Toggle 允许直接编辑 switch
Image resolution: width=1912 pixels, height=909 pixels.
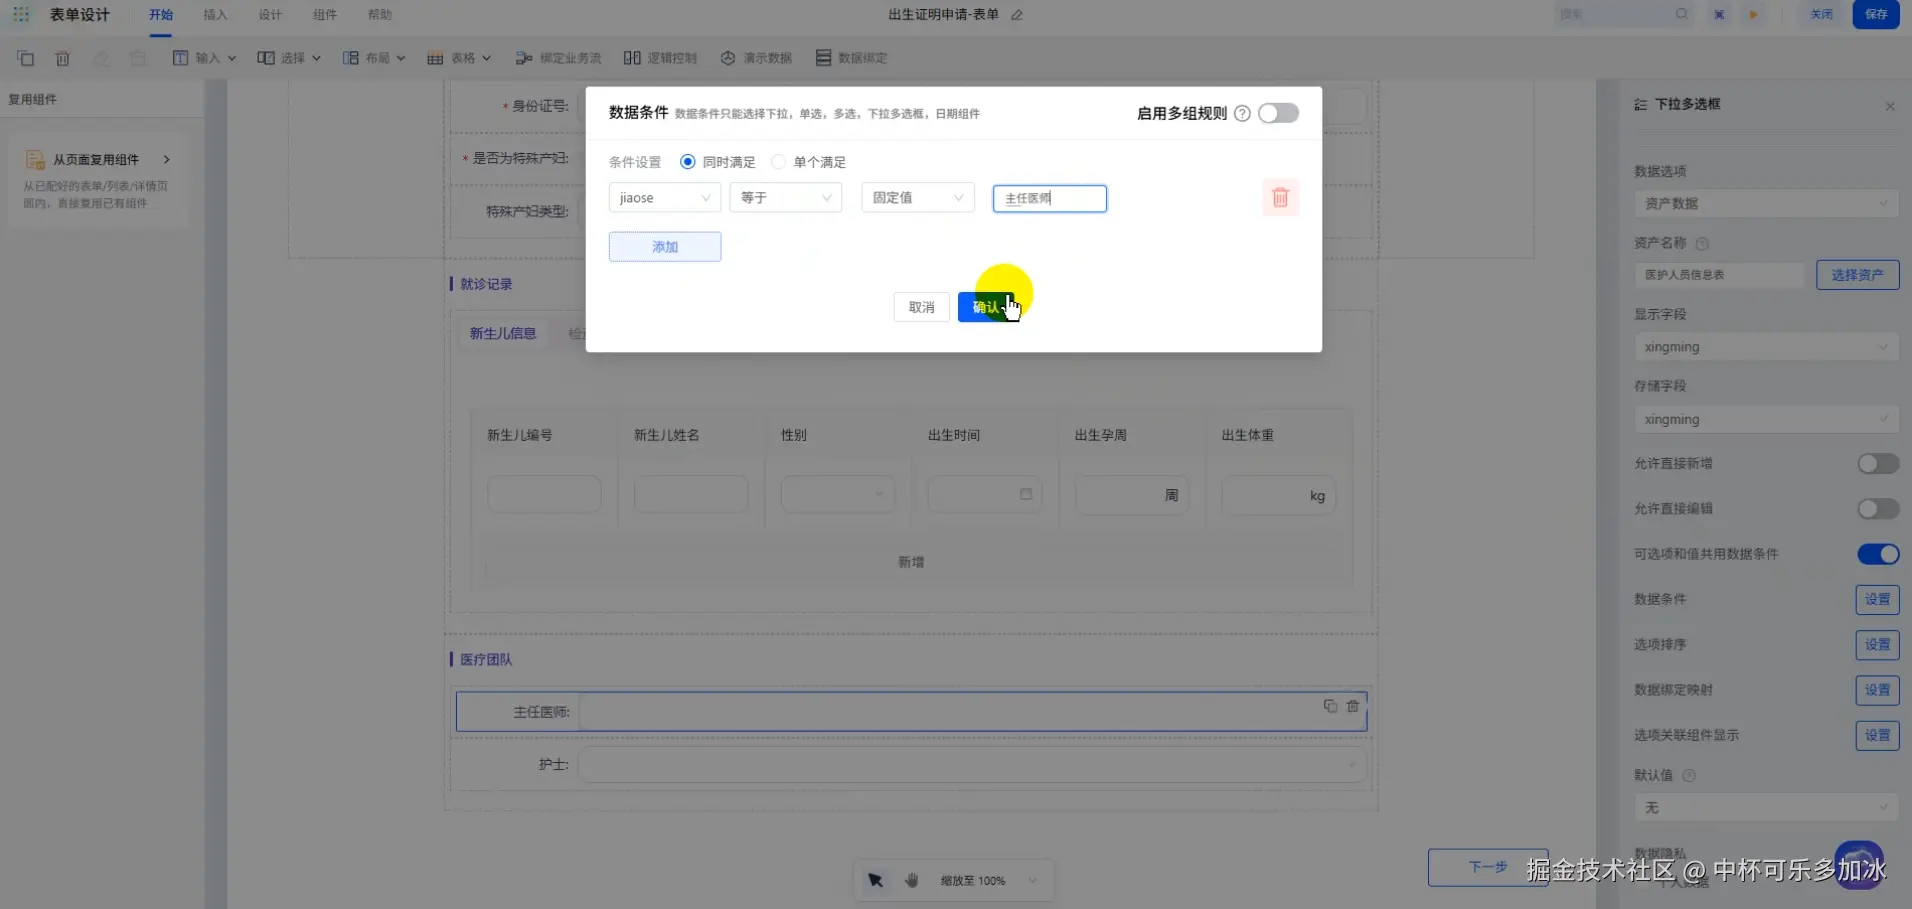tap(1878, 509)
